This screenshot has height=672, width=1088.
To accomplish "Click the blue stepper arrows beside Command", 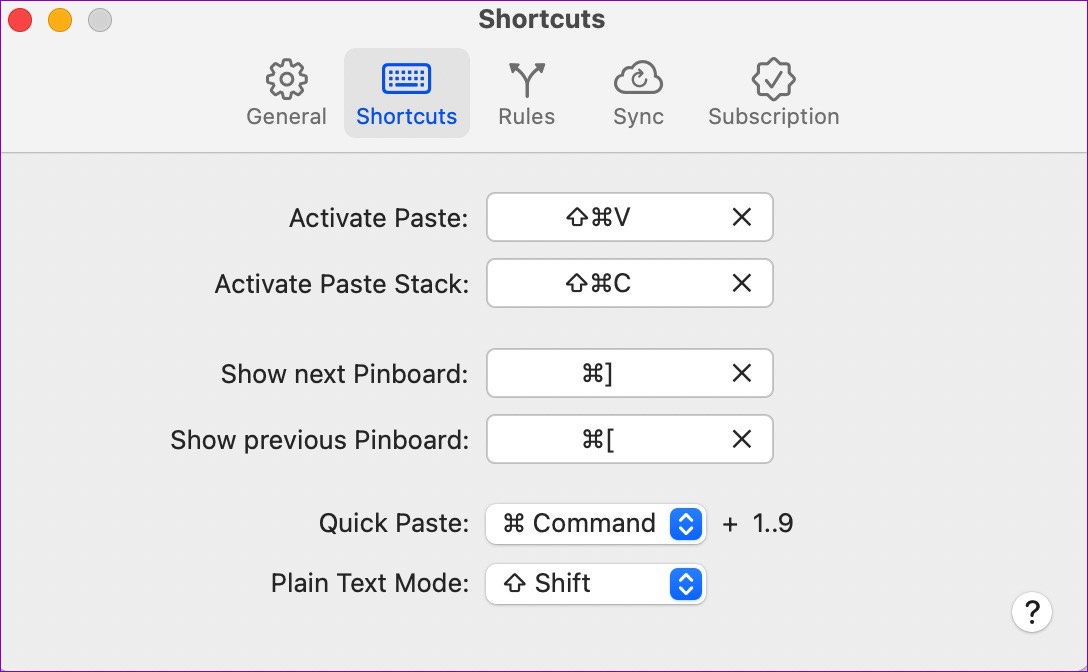I will coord(686,523).
